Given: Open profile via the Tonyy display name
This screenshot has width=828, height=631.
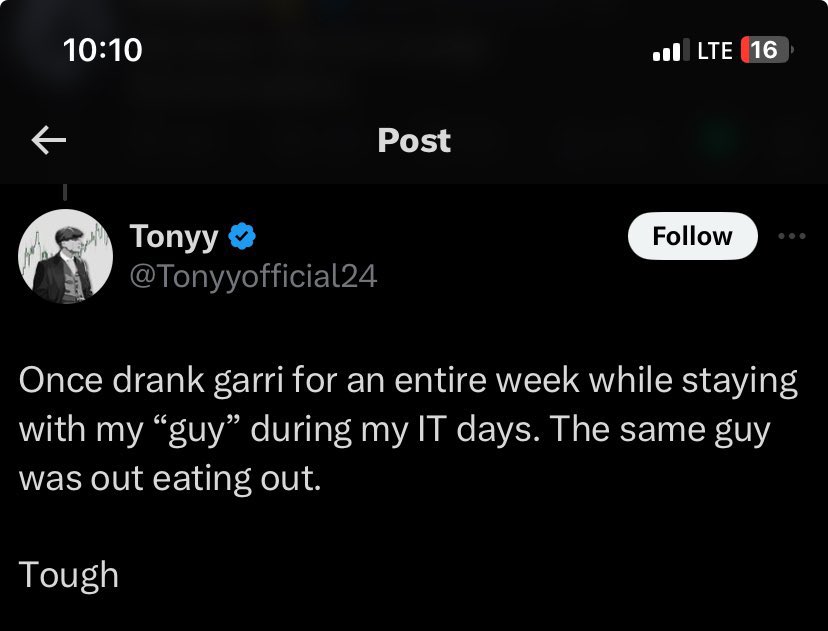Looking at the screenshot, I should [x=174, y=237].
